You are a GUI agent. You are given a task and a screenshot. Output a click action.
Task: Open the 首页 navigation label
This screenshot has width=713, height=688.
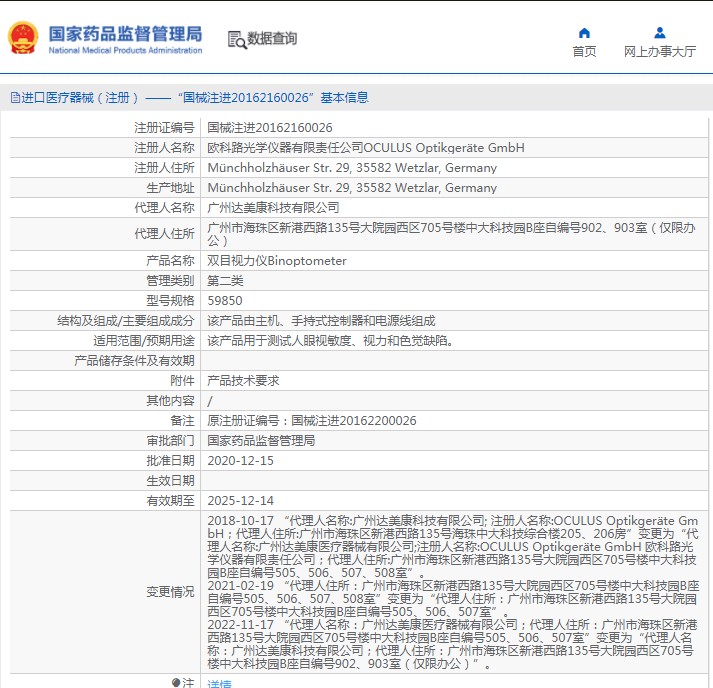tap(584, 51)
